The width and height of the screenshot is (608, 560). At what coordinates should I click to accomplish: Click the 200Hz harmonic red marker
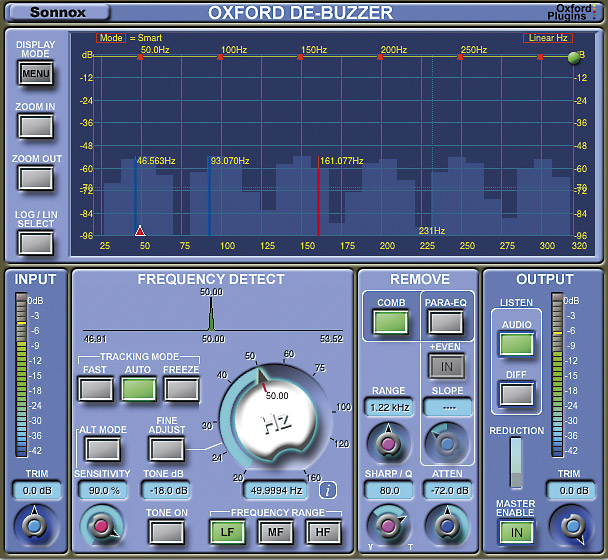(380, 57)
